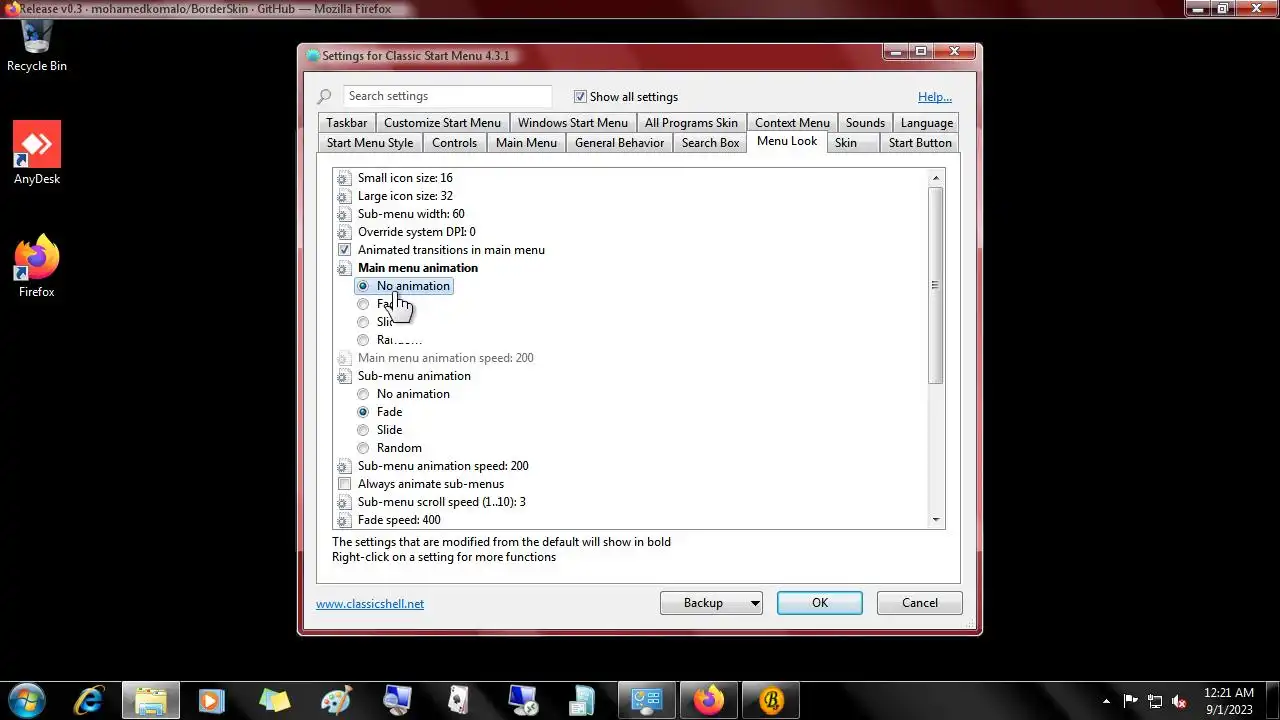The height and width of the screenshot is (720, 1280).
Task: Enable Always animate sub-menus
Action: [344, 484]
